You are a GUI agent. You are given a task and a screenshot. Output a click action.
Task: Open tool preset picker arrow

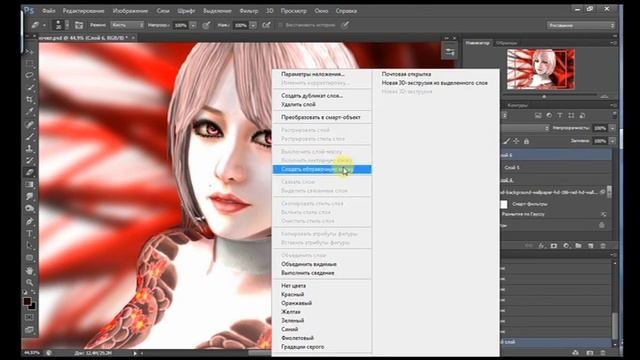pos(44,25)
